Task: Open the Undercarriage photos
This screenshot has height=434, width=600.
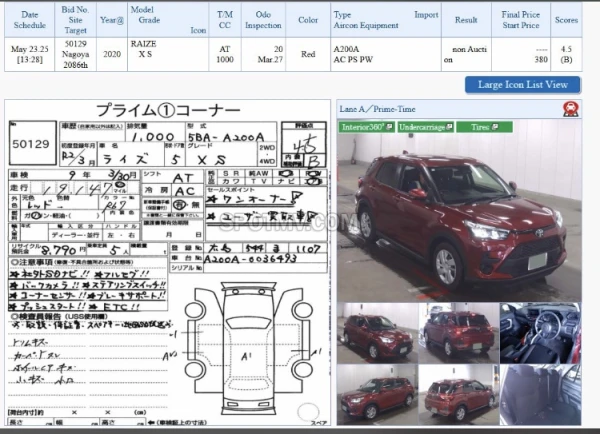Action: [425, 127]
